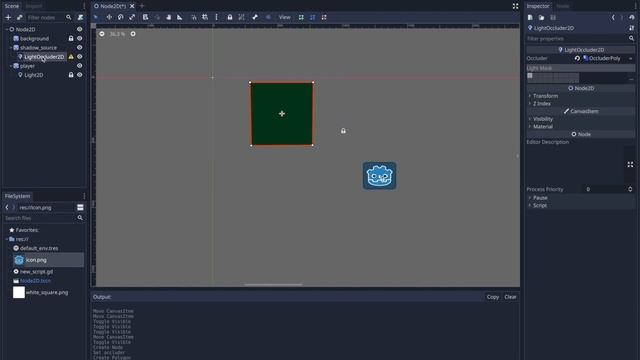Revert the Occluder property to default
Viewport: 640px width, 360px height.
577,58
